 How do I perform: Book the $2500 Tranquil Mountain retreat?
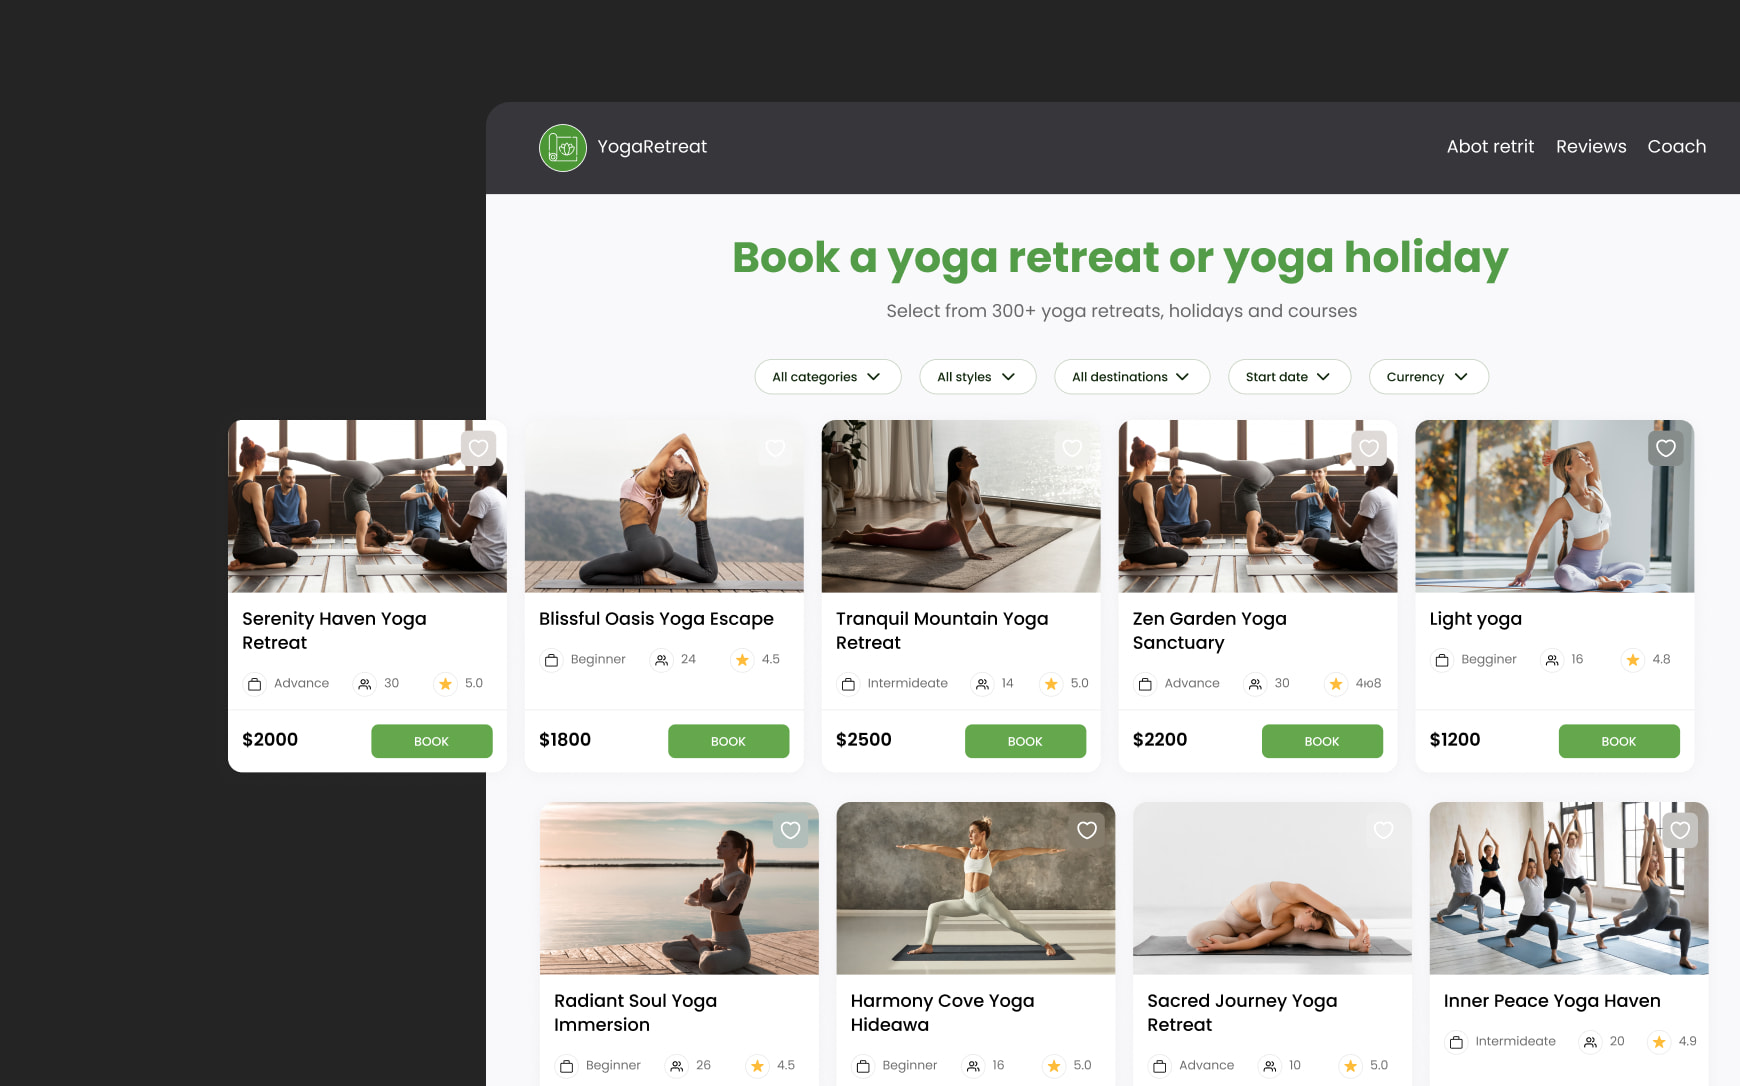(1025, 741)
